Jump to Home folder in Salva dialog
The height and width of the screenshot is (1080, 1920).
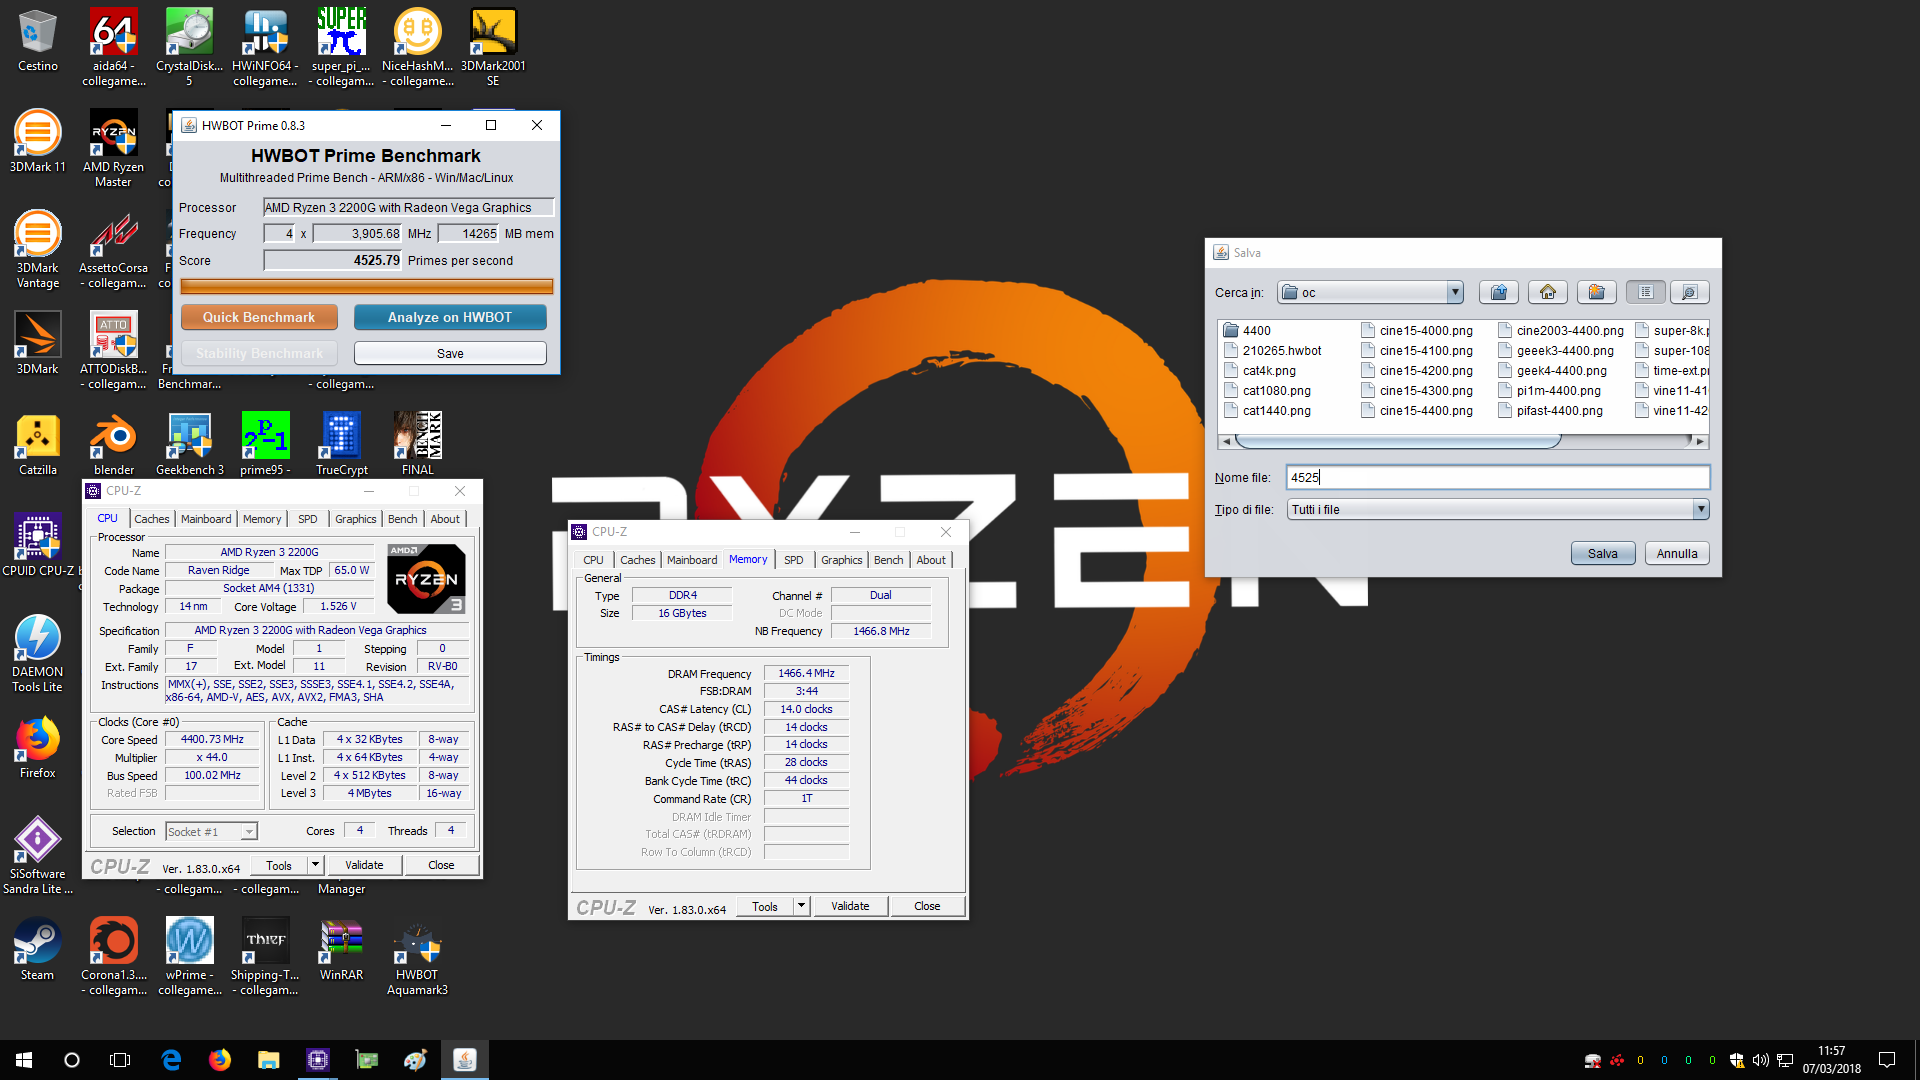(x=1547, y=292)
